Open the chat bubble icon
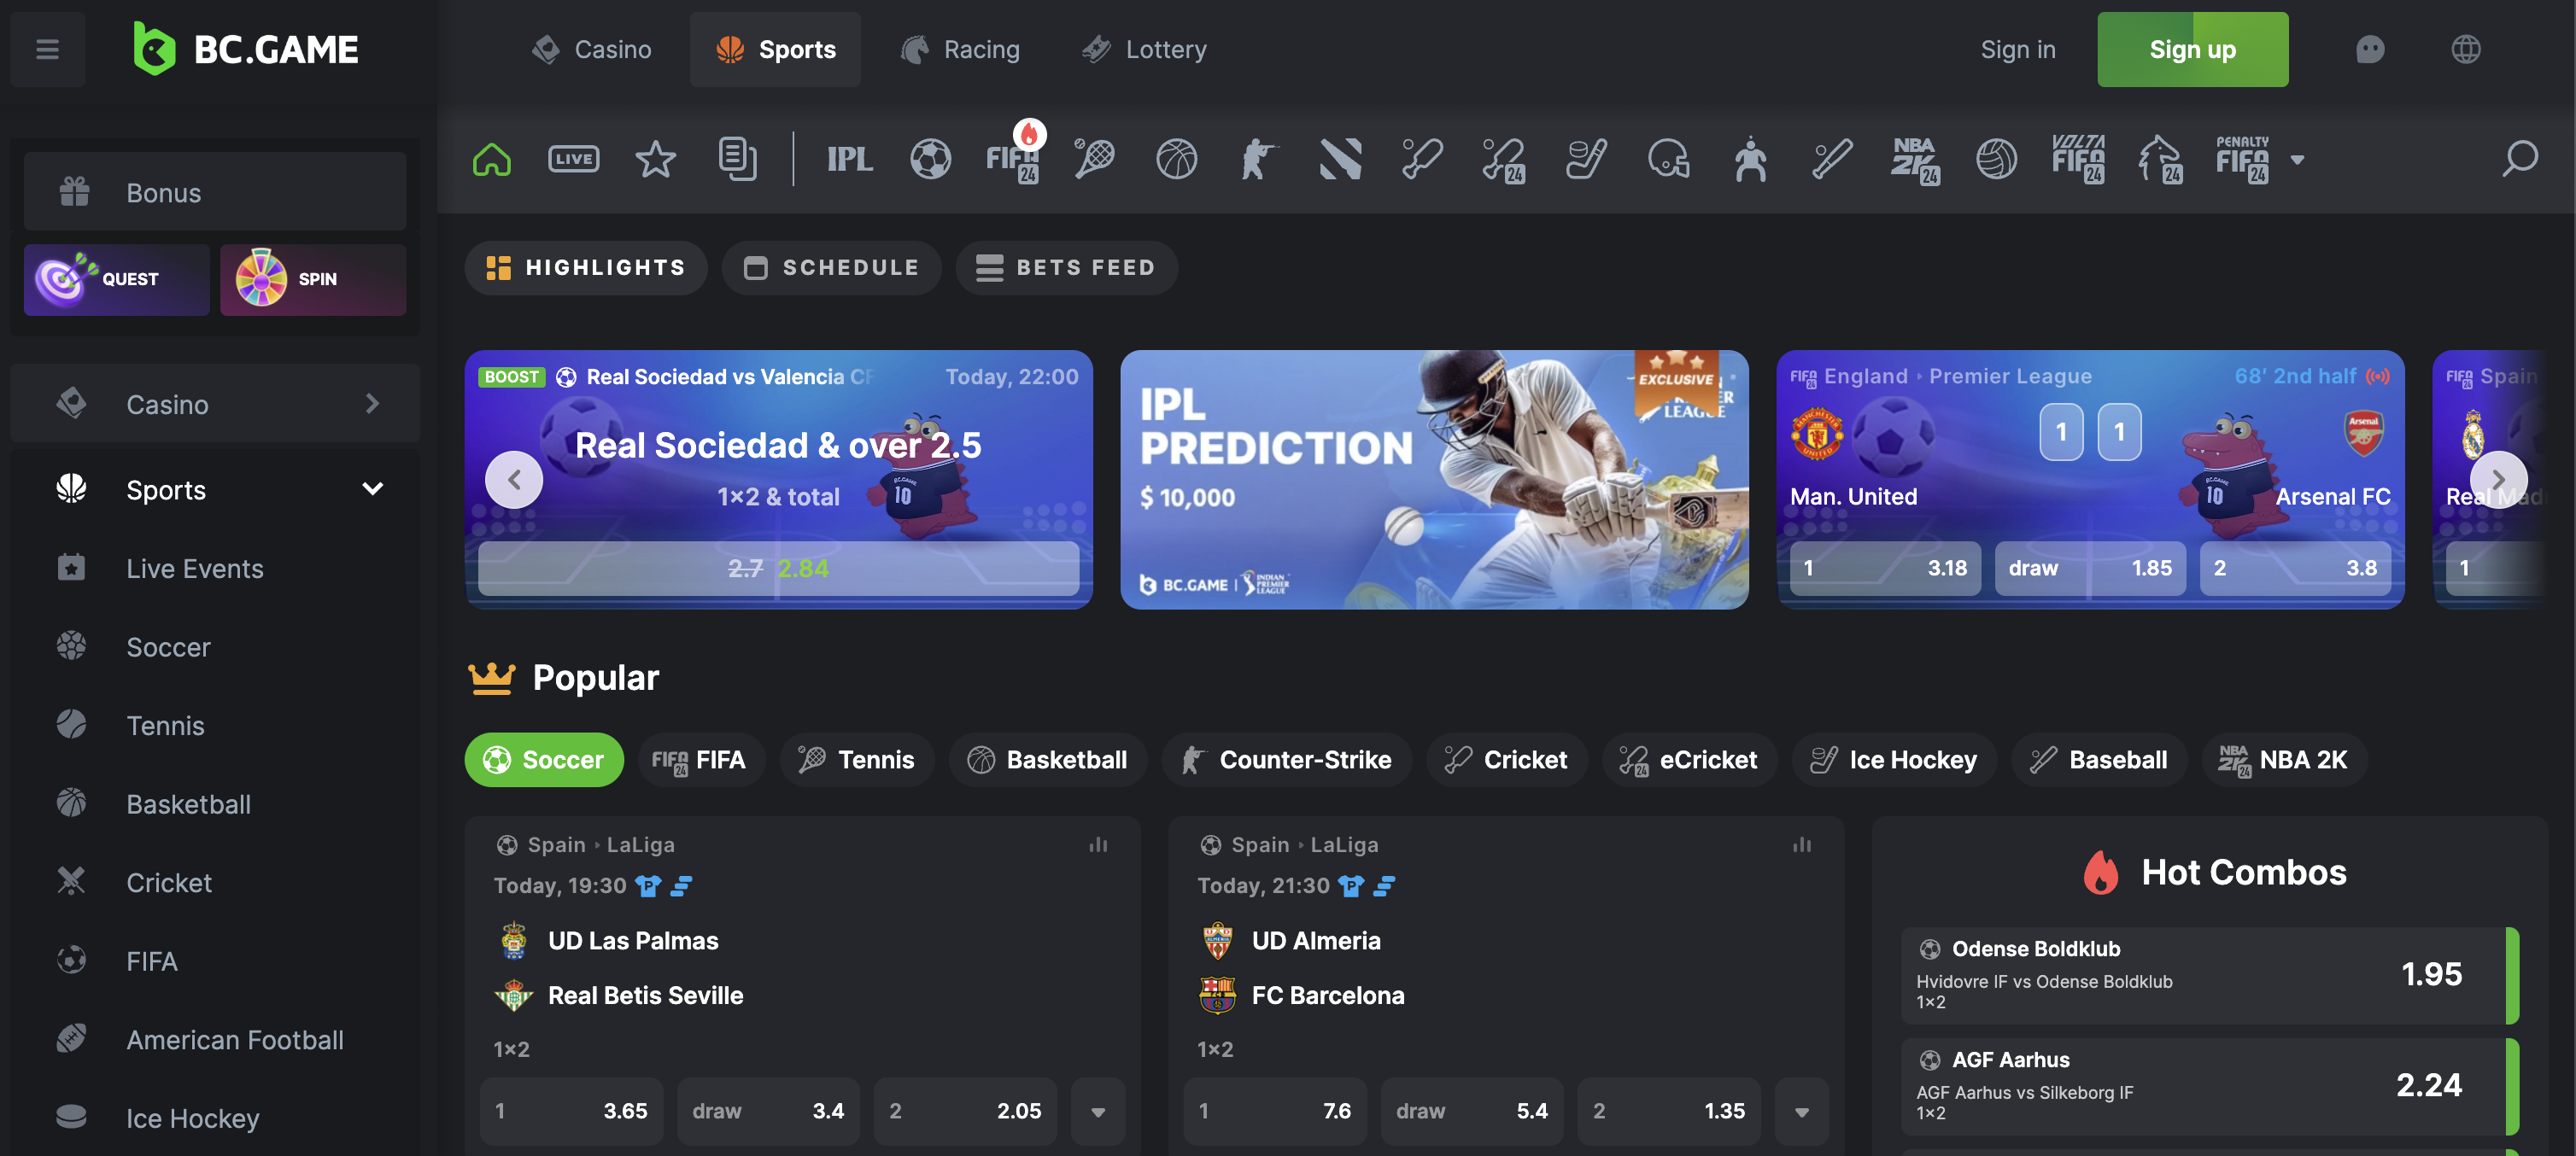 (2369, 49)
